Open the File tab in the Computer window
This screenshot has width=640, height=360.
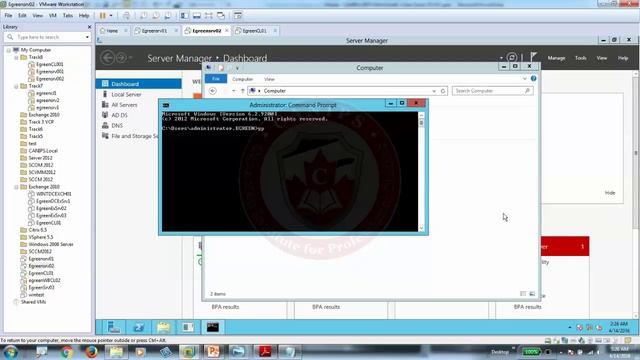[x=216, y=79]
